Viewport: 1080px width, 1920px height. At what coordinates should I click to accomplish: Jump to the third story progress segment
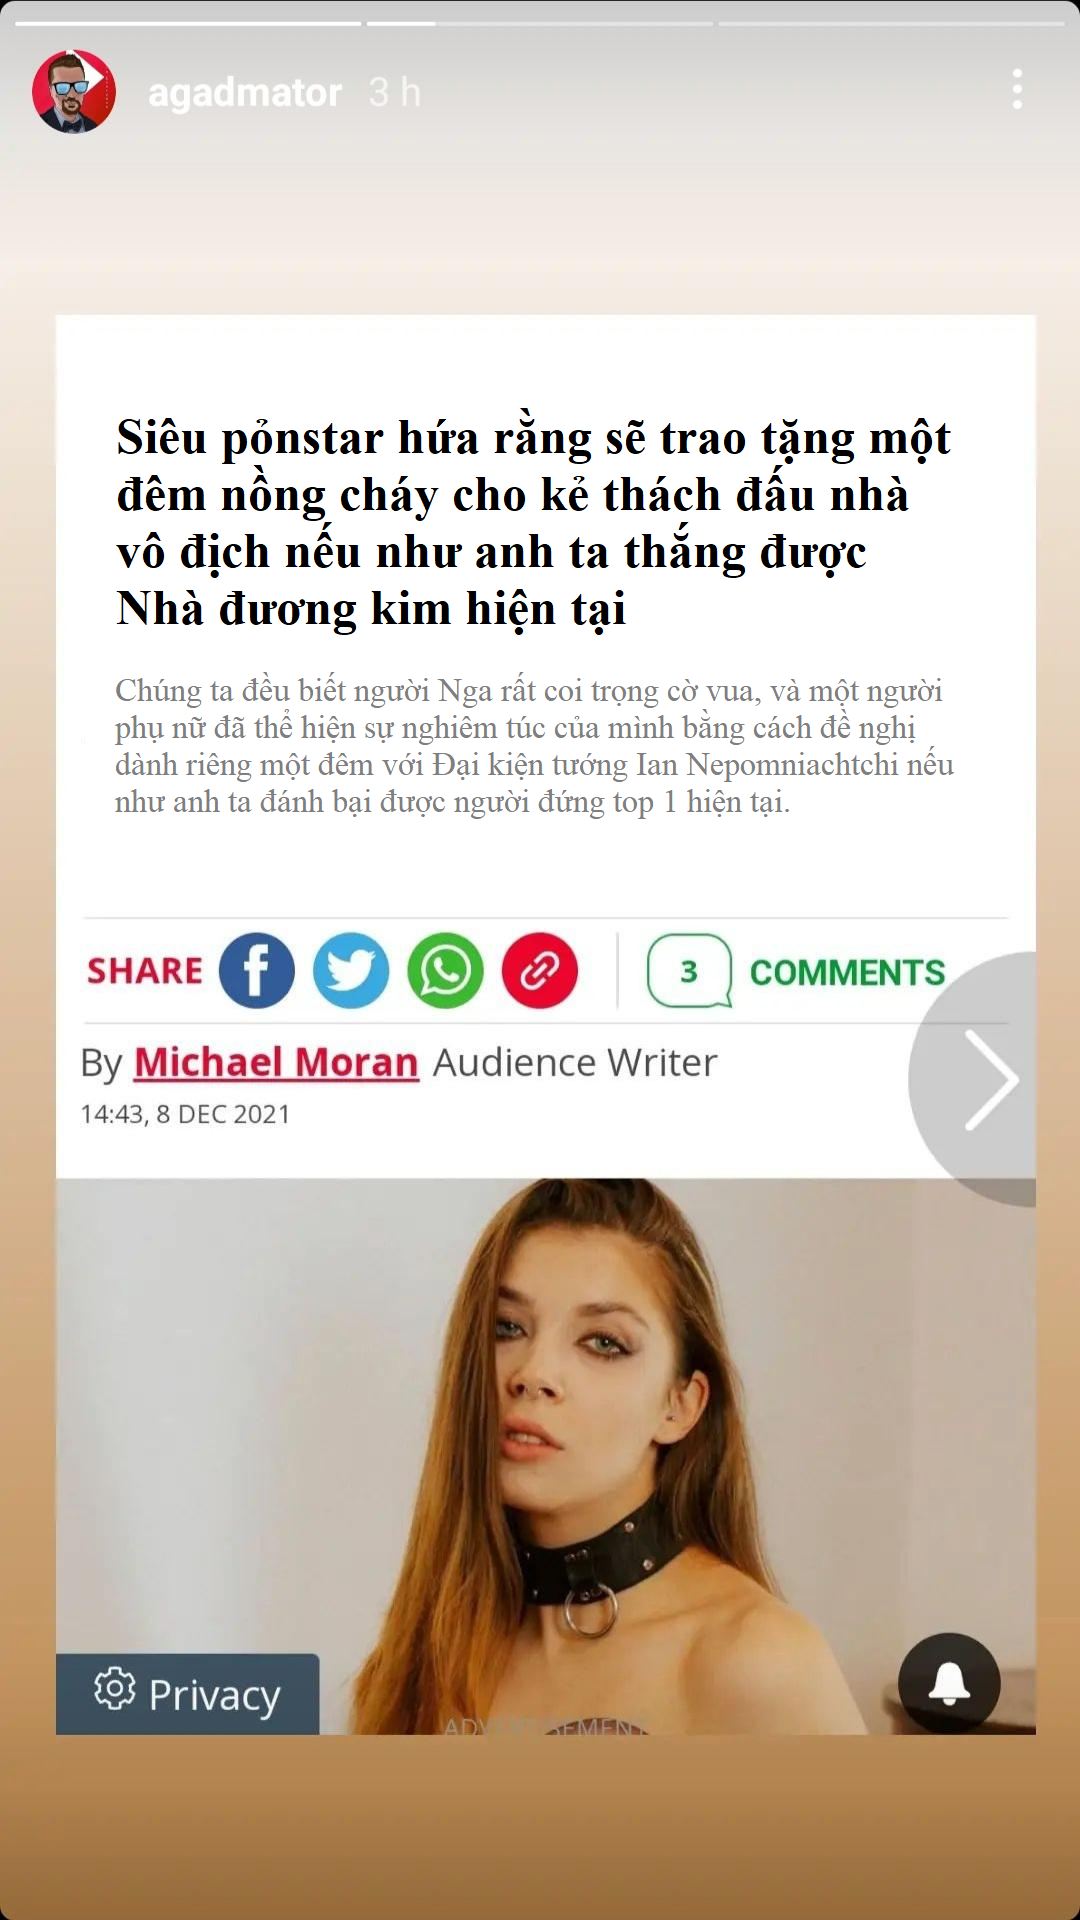coord(892,23)
